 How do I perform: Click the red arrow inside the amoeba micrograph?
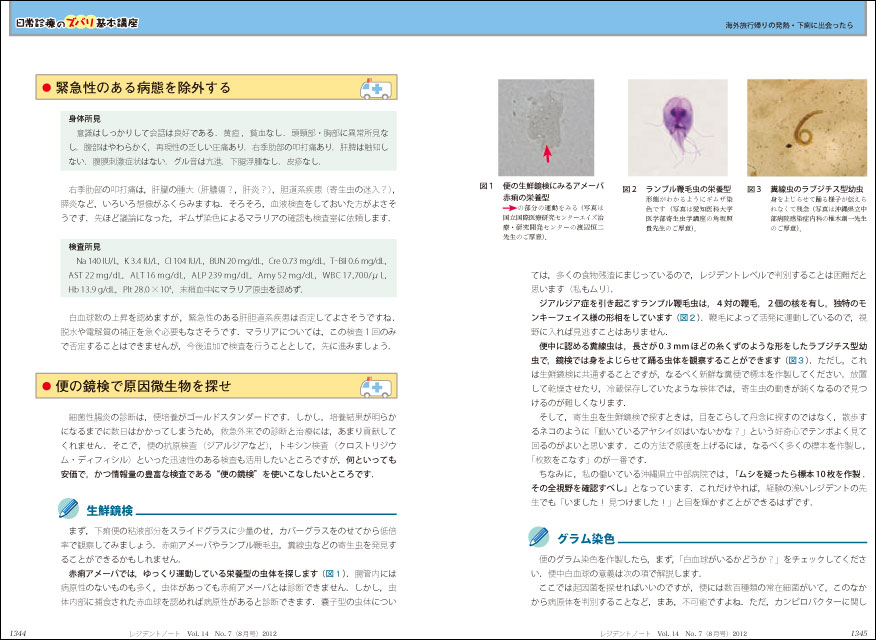[547, 153]
